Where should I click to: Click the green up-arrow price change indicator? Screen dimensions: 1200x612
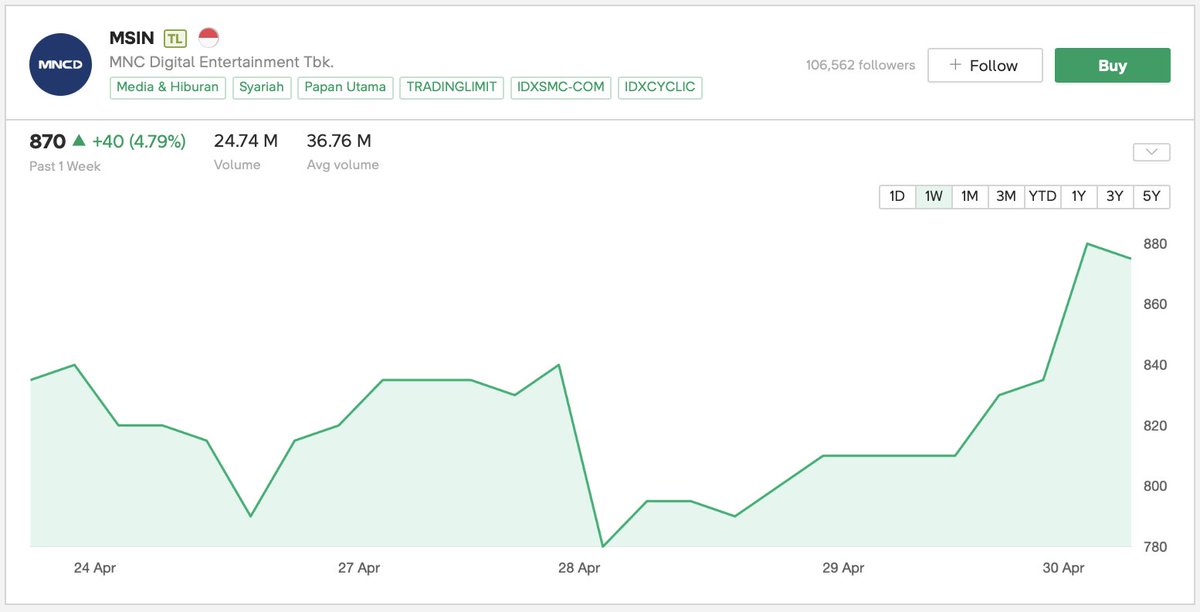[79, 142]
